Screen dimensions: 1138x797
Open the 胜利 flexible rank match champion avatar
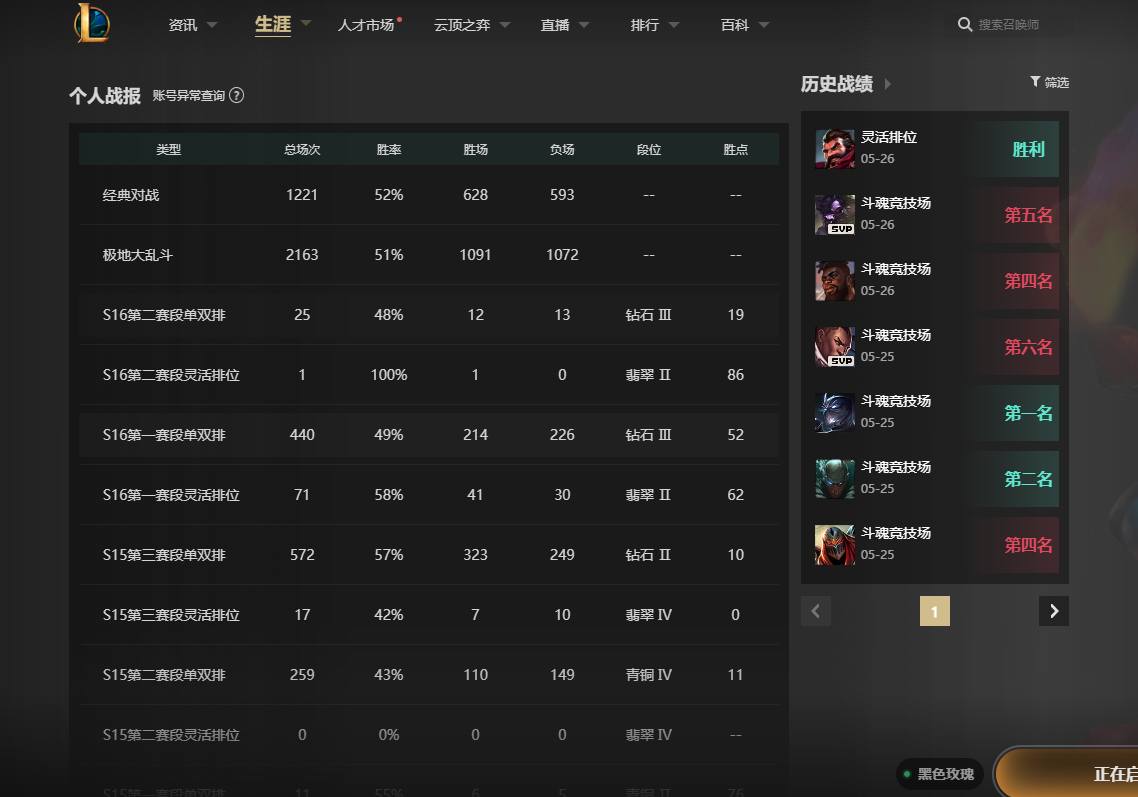[835, 149]
